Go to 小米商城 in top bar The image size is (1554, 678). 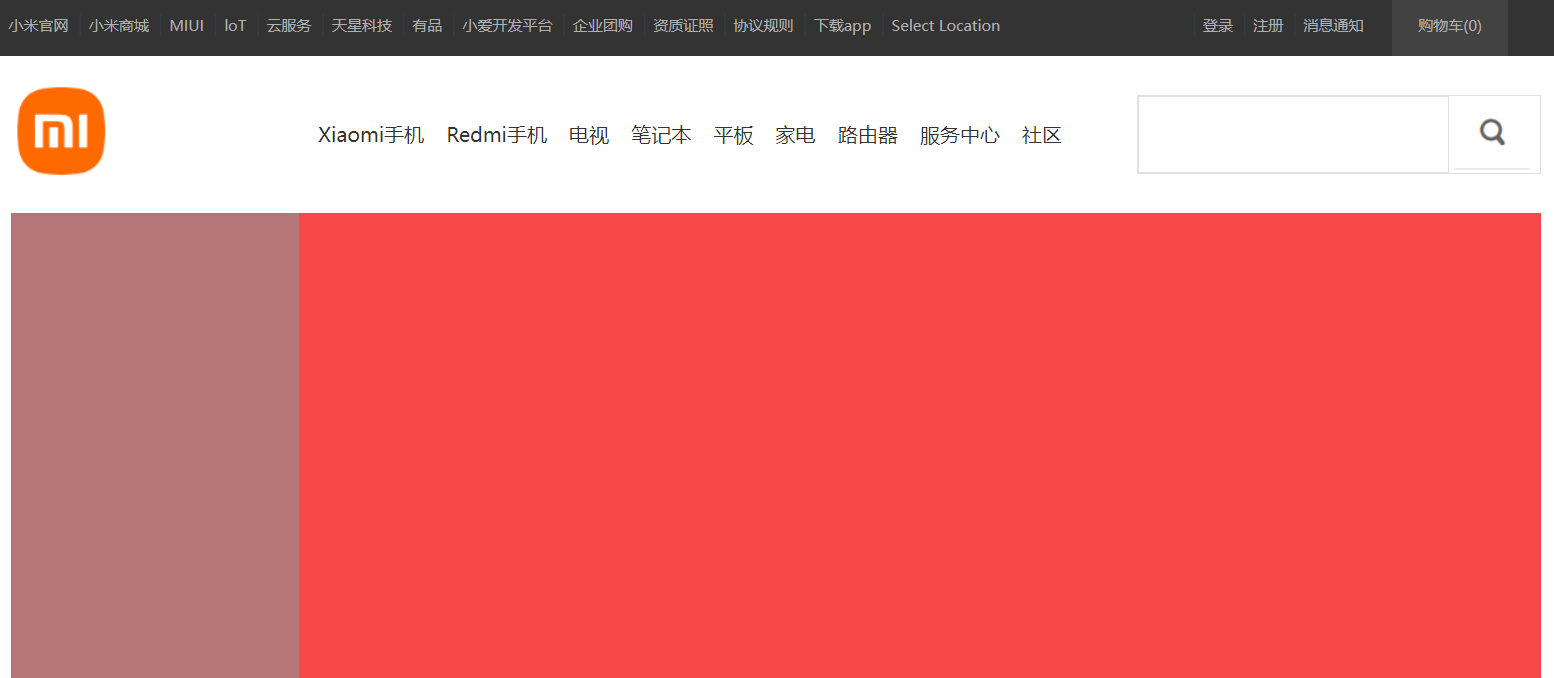coord(119,26)
